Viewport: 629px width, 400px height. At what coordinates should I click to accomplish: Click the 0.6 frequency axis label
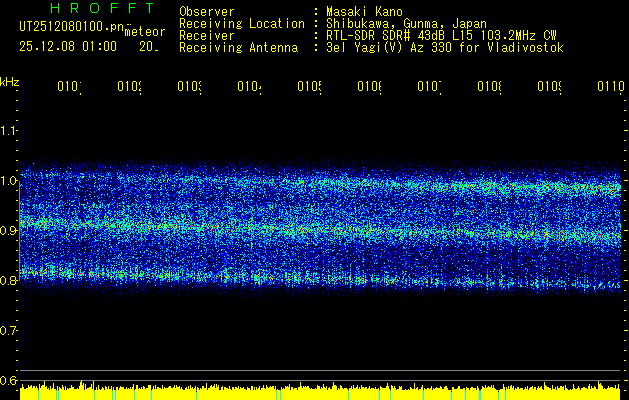[10, 381]
